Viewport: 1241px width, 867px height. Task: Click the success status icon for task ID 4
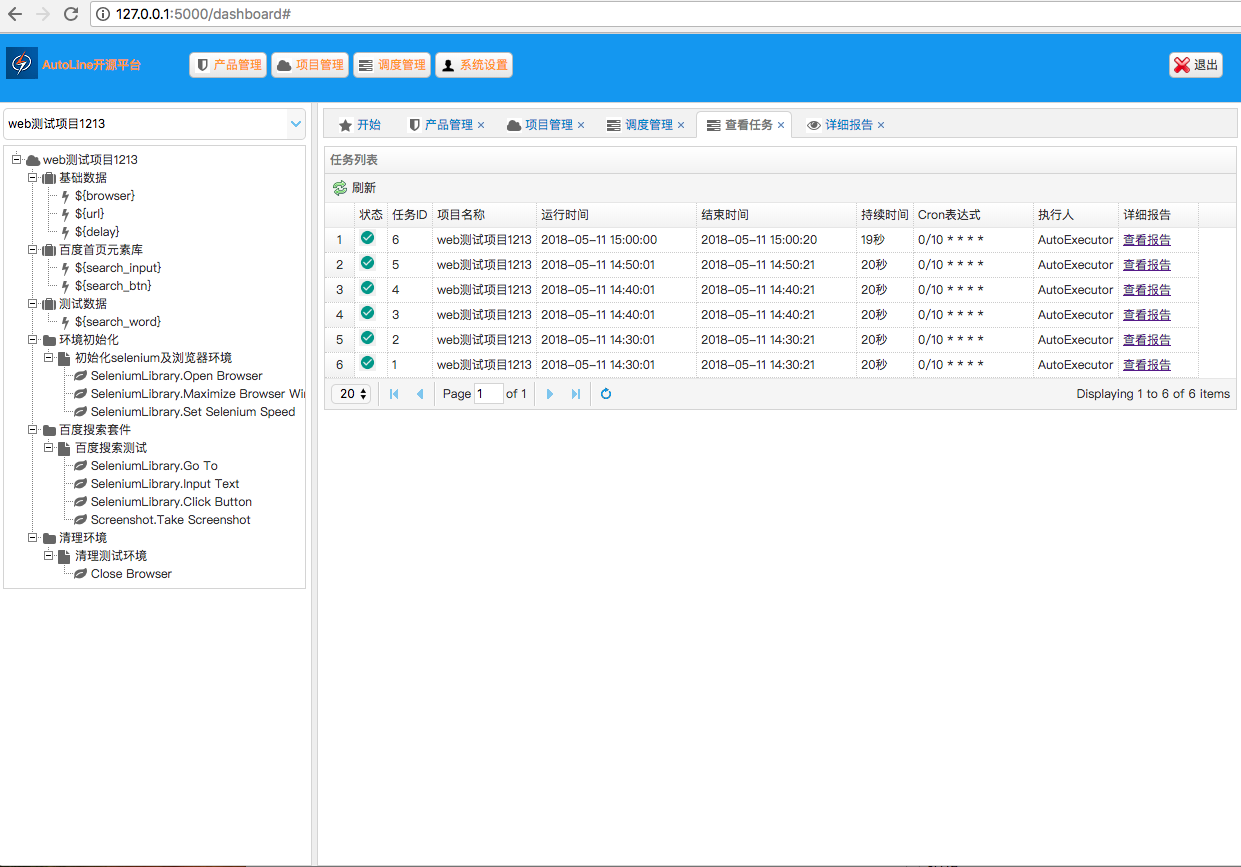(367, 288)
